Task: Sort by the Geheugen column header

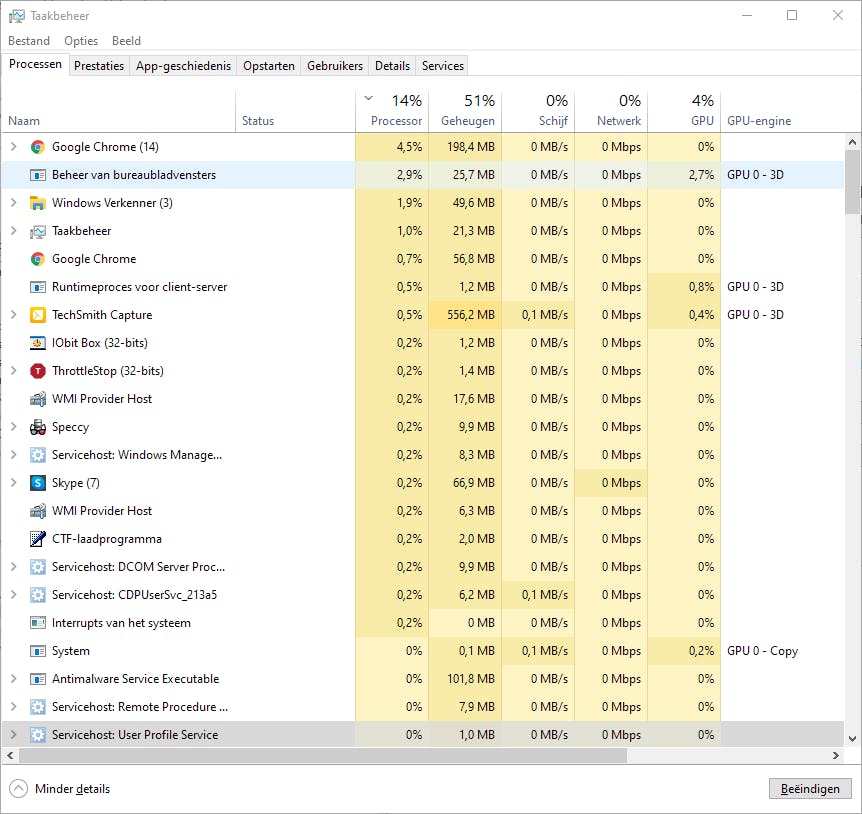Action: [x=465, y=112]
